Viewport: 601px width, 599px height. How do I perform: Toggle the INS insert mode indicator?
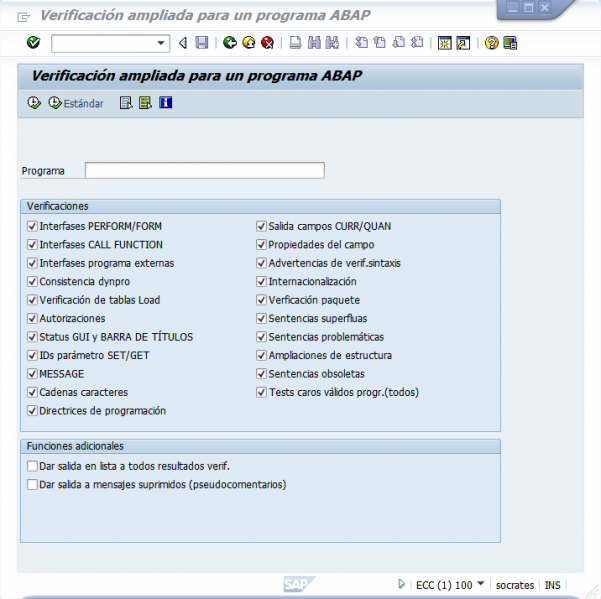[552, 585]
